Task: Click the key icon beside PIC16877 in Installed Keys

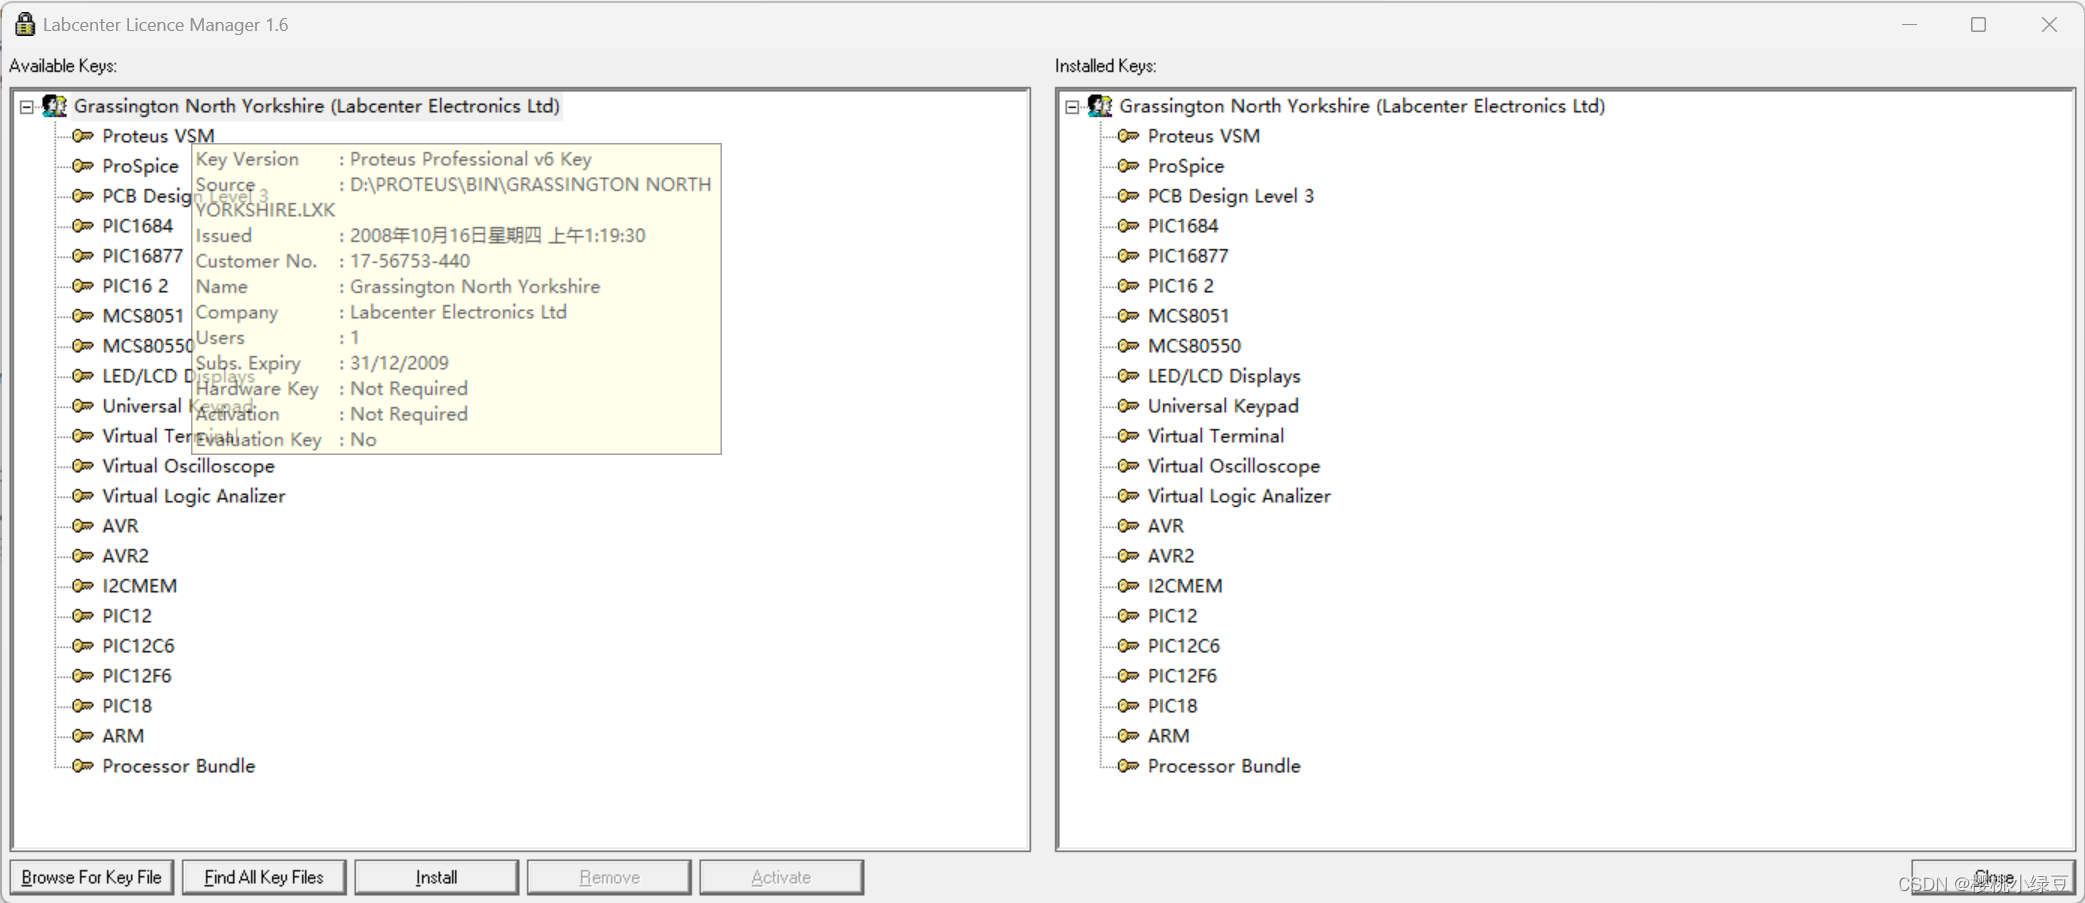Action: tap(1129, 256)
